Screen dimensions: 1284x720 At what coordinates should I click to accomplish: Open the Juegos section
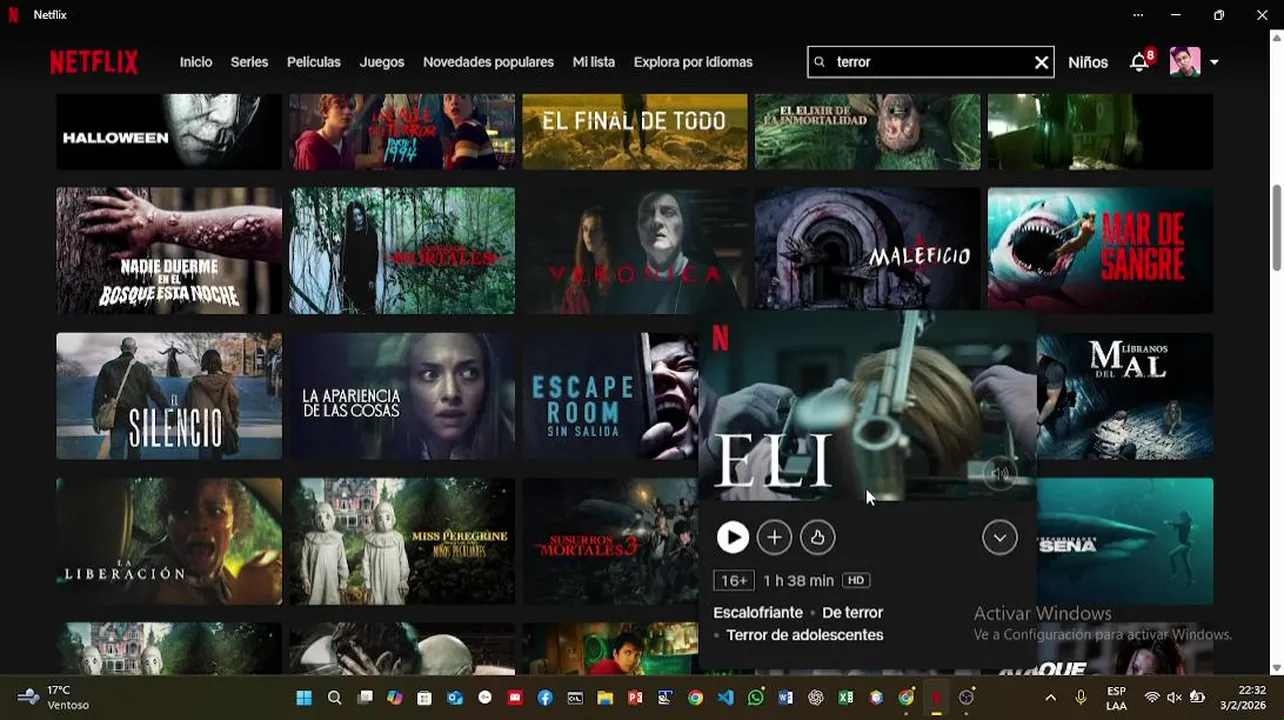382,62
